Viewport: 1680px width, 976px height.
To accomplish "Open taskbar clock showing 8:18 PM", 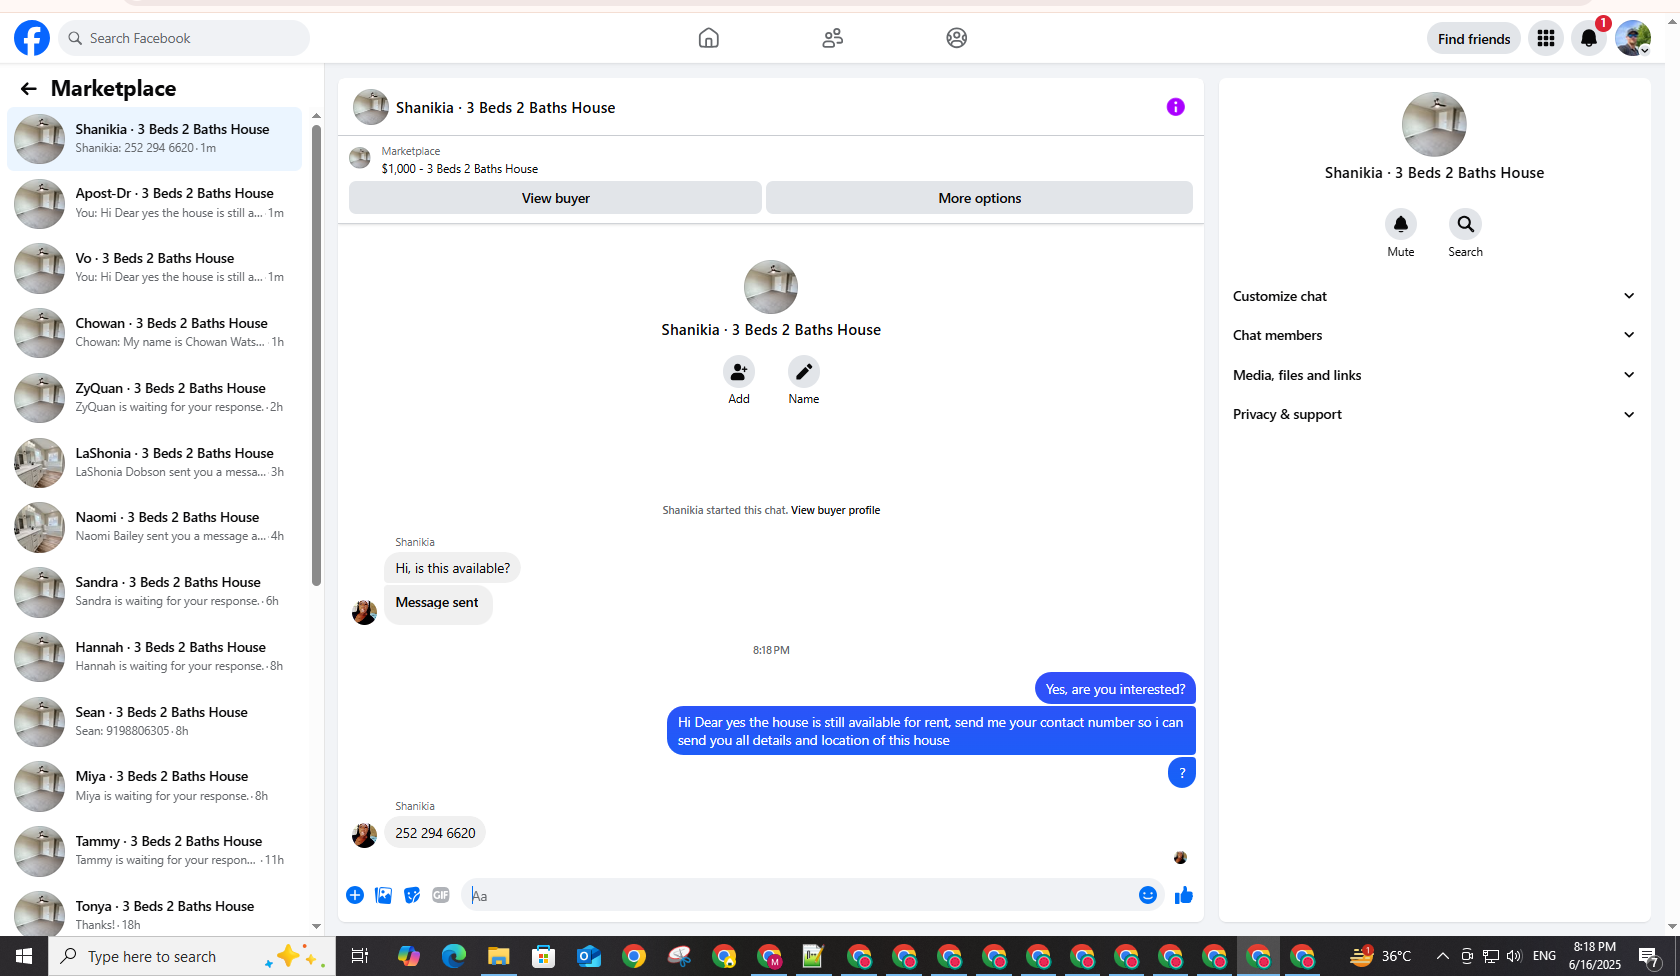I will pos(1594,956).
